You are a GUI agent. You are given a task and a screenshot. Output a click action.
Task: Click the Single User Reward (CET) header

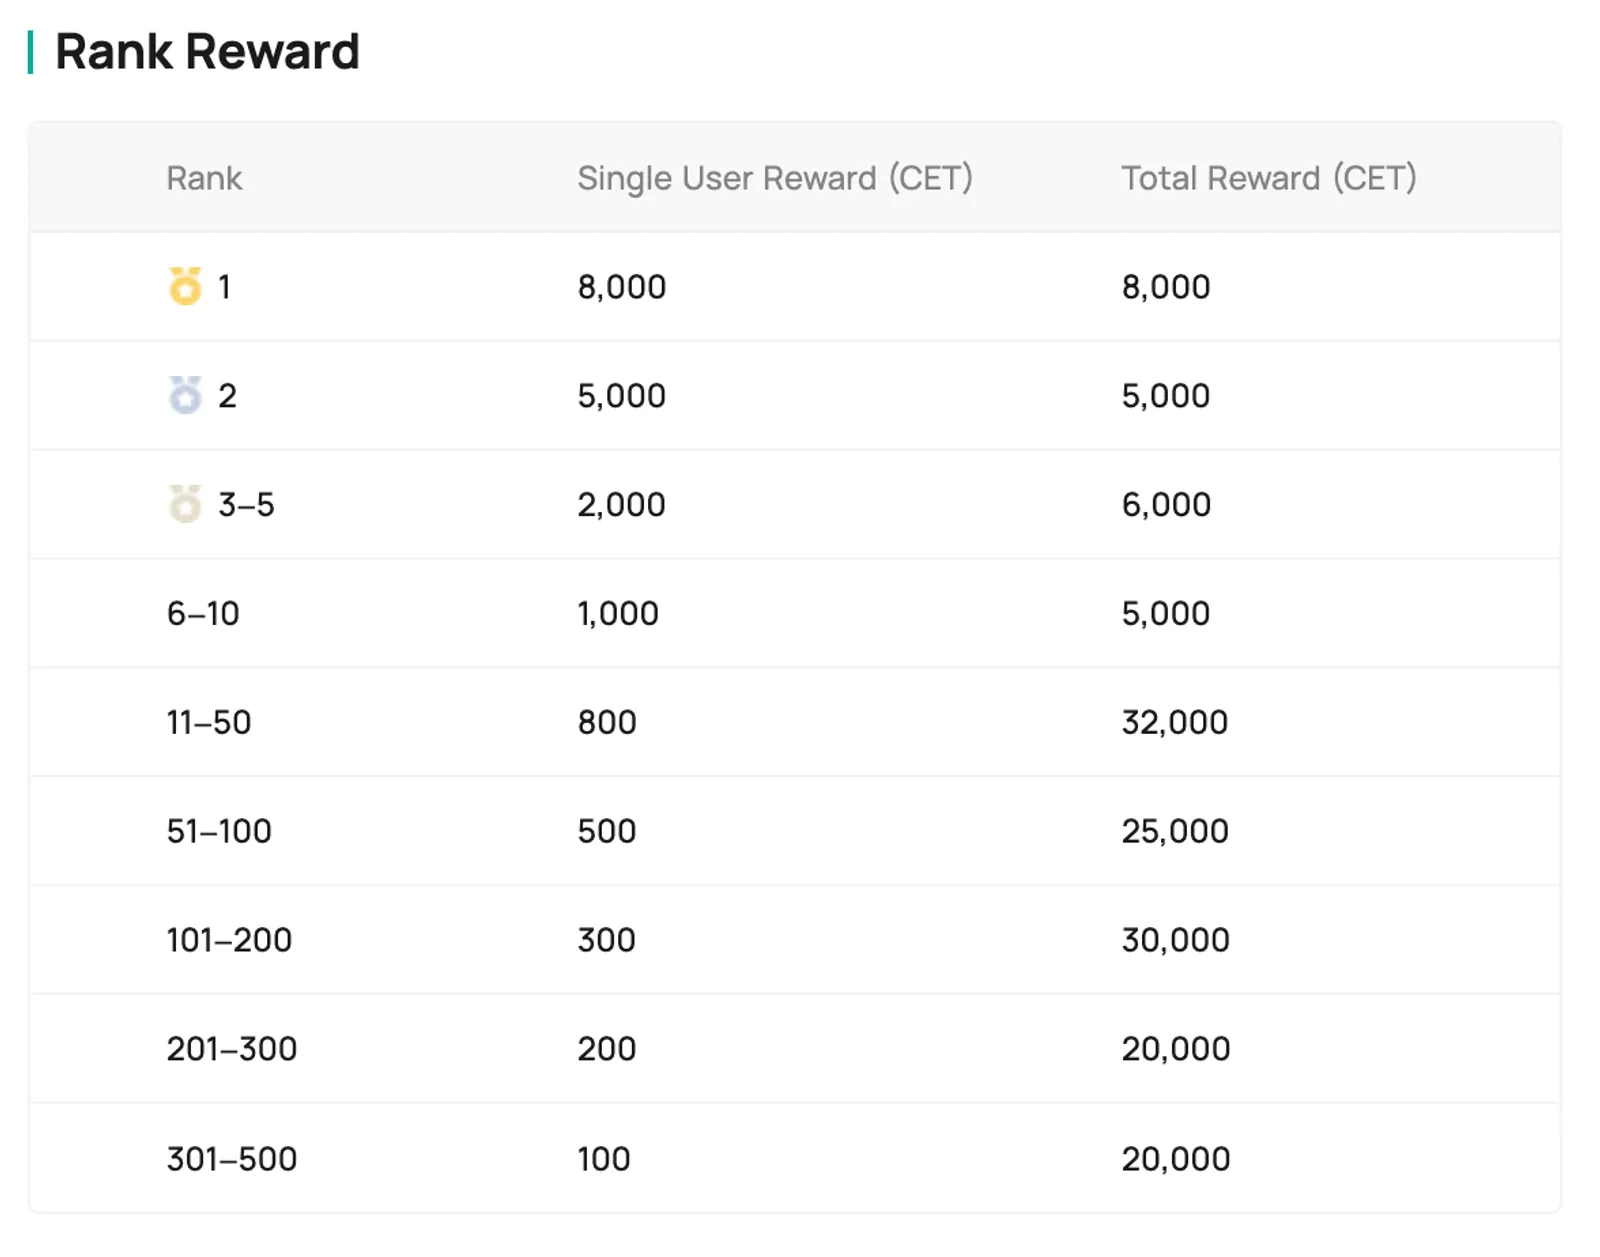(775, 178)
